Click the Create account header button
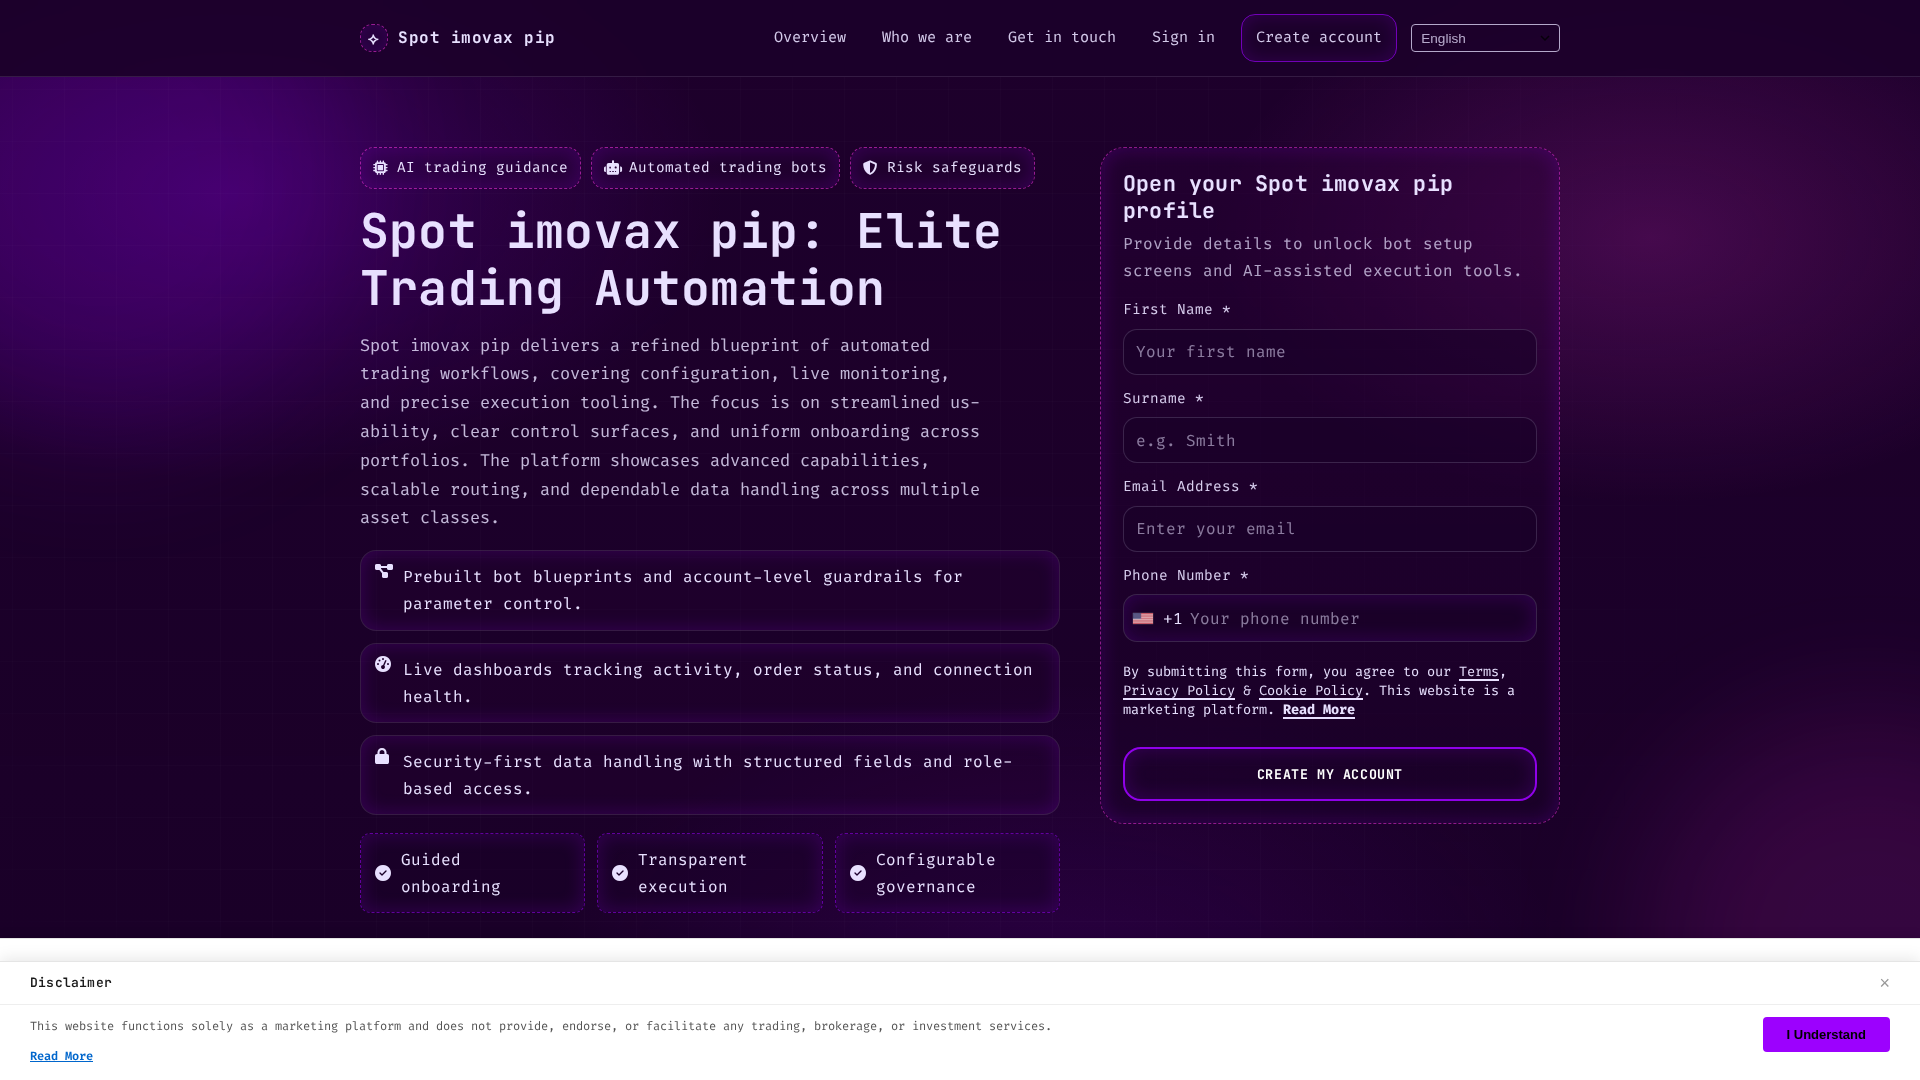The width and height of the screenshot is (1920, 1080). (x=1319, y=38)
